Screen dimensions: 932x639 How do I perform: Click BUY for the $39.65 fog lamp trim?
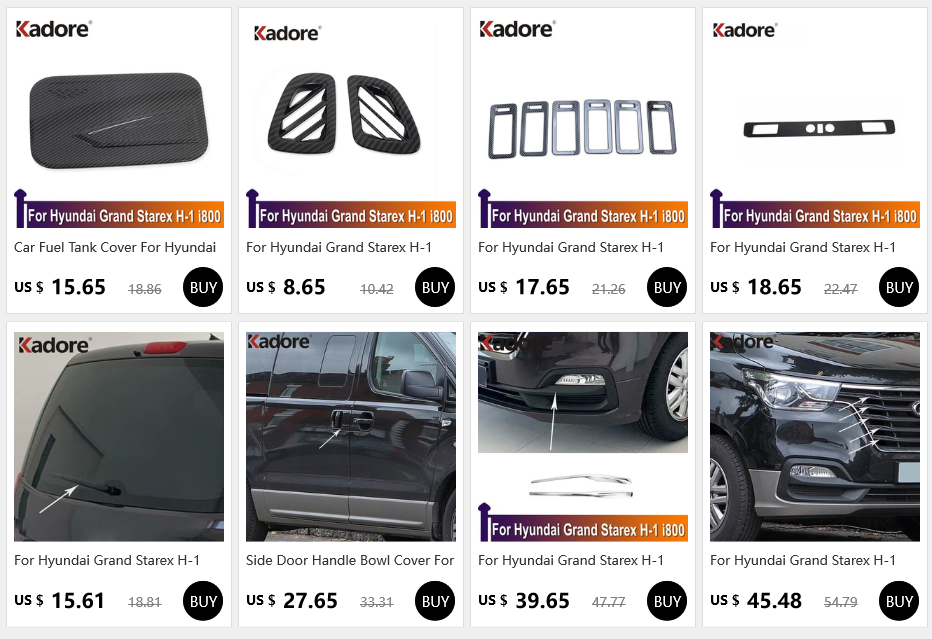pyautogui.click(x=667, y=601)
